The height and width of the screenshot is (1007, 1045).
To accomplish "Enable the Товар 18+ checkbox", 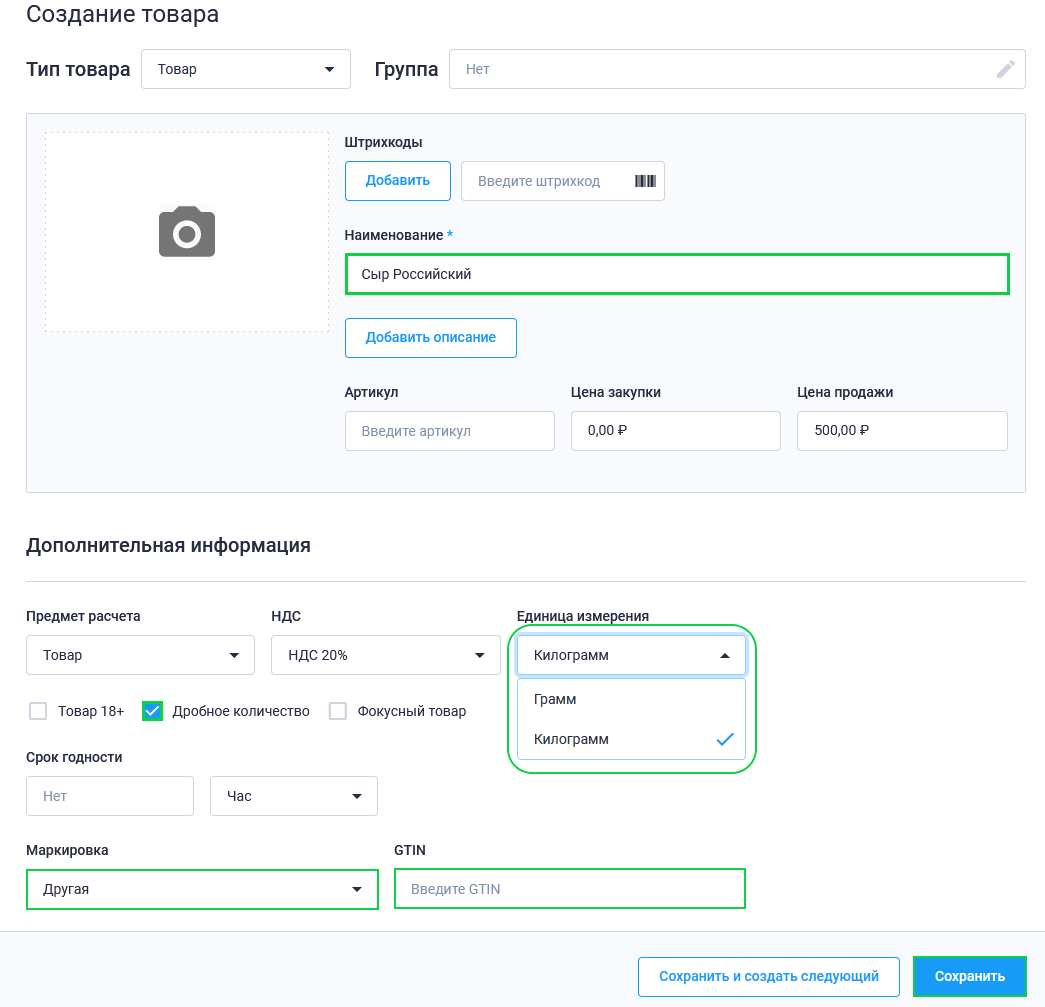I will coord(38,711).
